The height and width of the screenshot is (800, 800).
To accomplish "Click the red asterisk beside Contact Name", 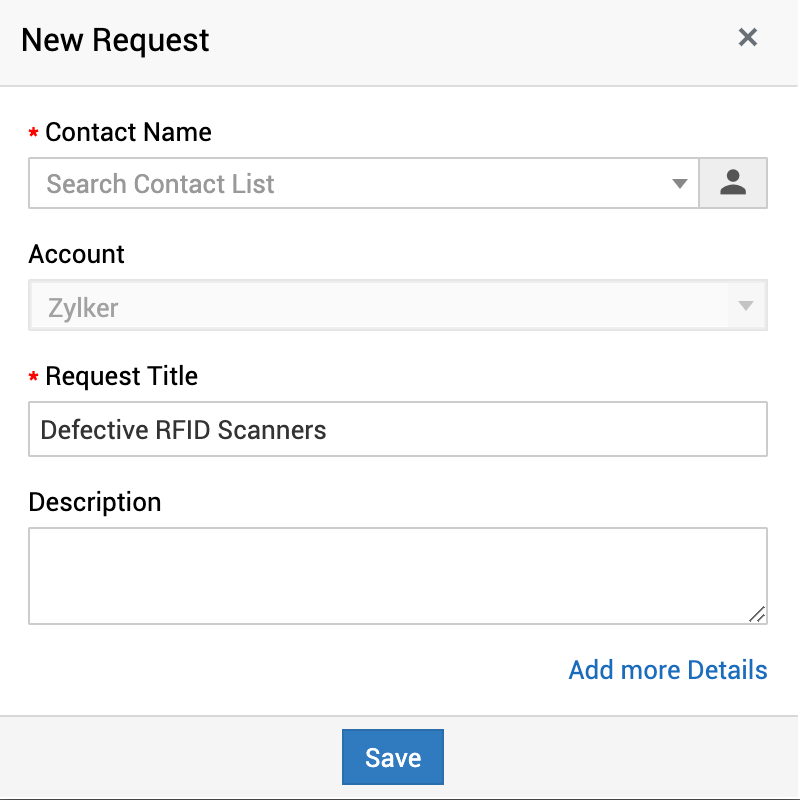I will (34, 134).
